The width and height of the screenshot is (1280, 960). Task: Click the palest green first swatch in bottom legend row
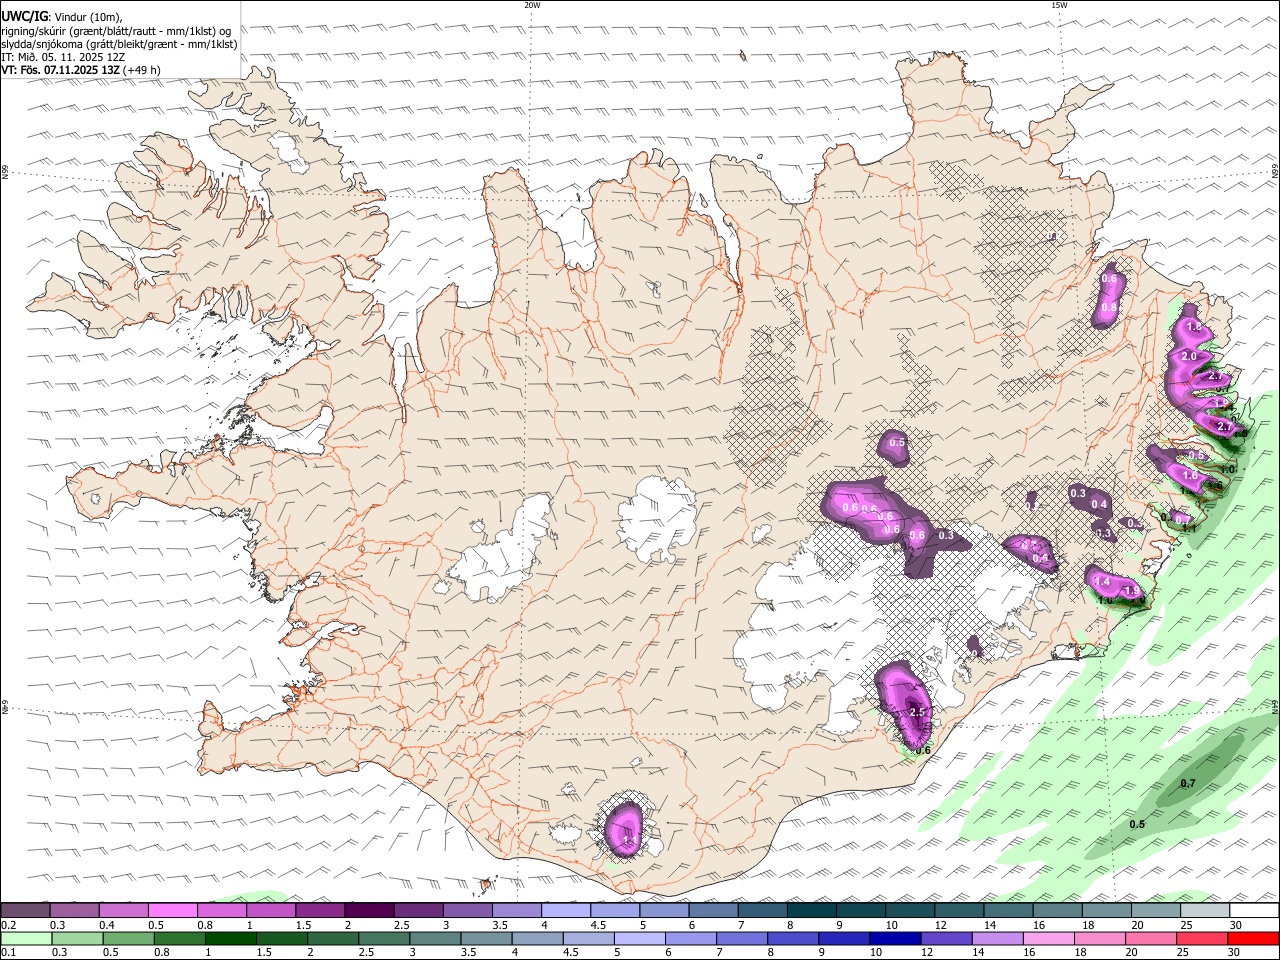(x=26, y=939)
